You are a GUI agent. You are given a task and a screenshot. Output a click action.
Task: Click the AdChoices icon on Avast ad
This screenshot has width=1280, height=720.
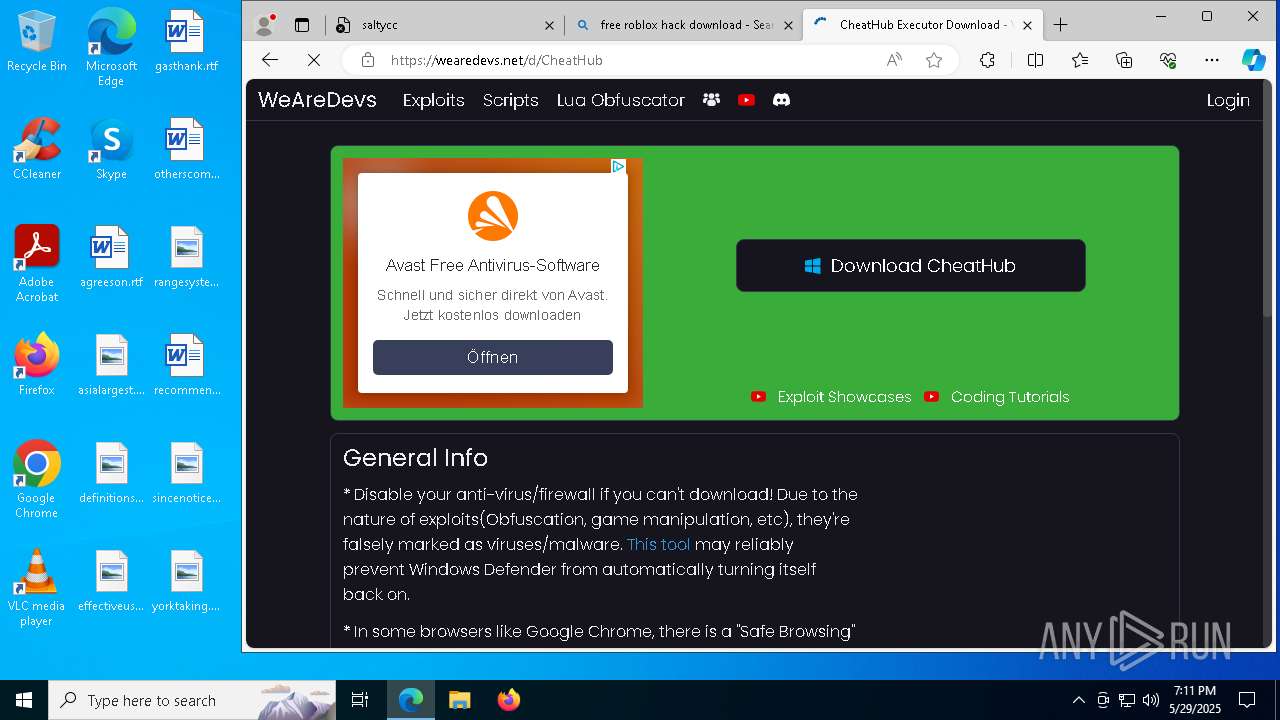pos(618,167)
